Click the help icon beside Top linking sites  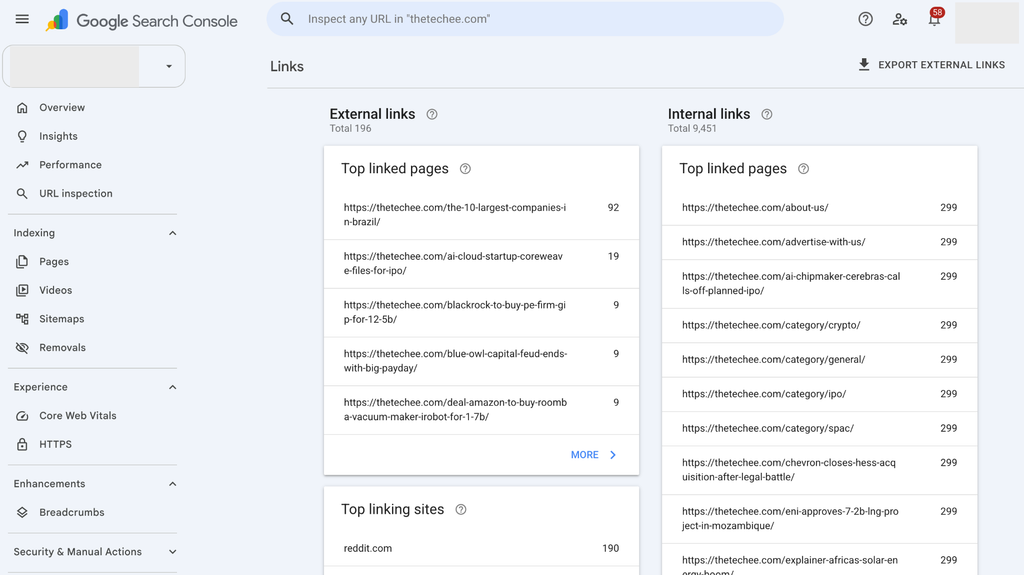460,510
